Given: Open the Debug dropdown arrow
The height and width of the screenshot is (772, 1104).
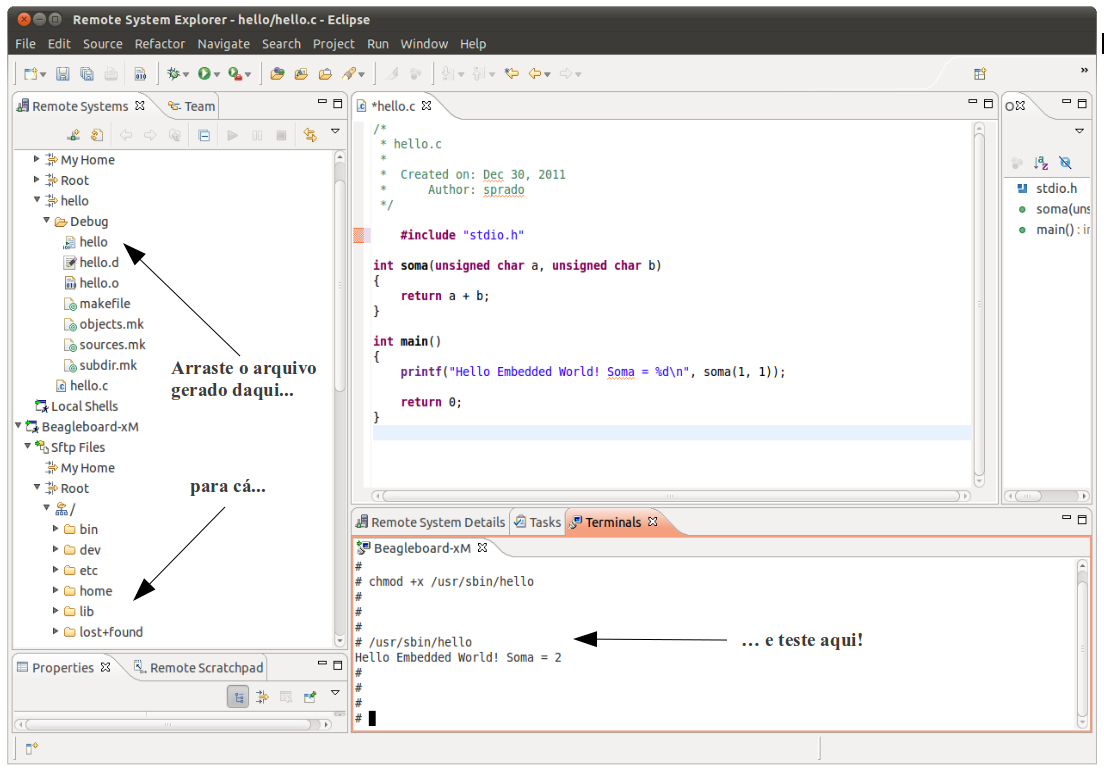Looking at the screenshot, I should pos(187,75).
